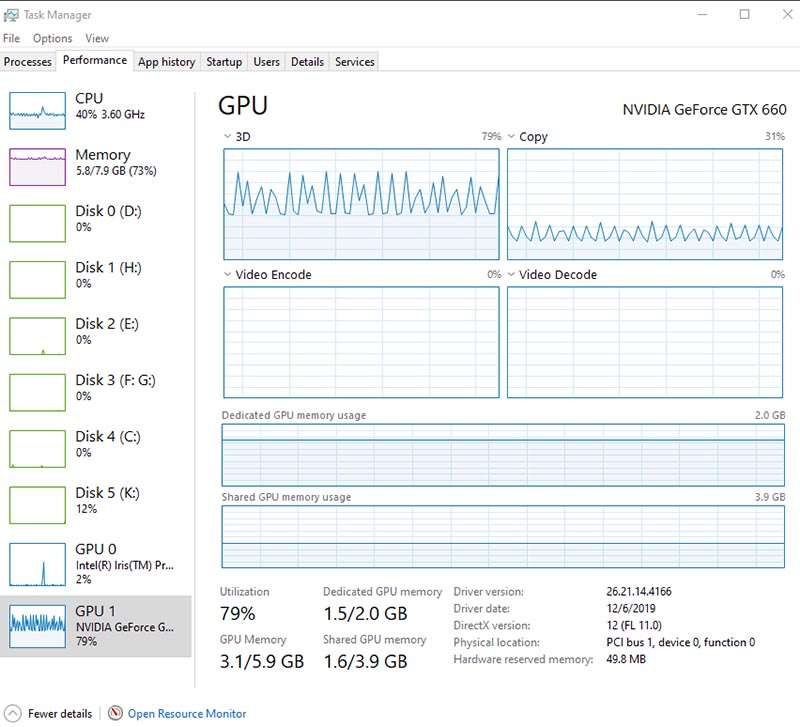Open the 3D engine dropdown chevron
Viewport: 800px width, 727px height.
(228, 136)
